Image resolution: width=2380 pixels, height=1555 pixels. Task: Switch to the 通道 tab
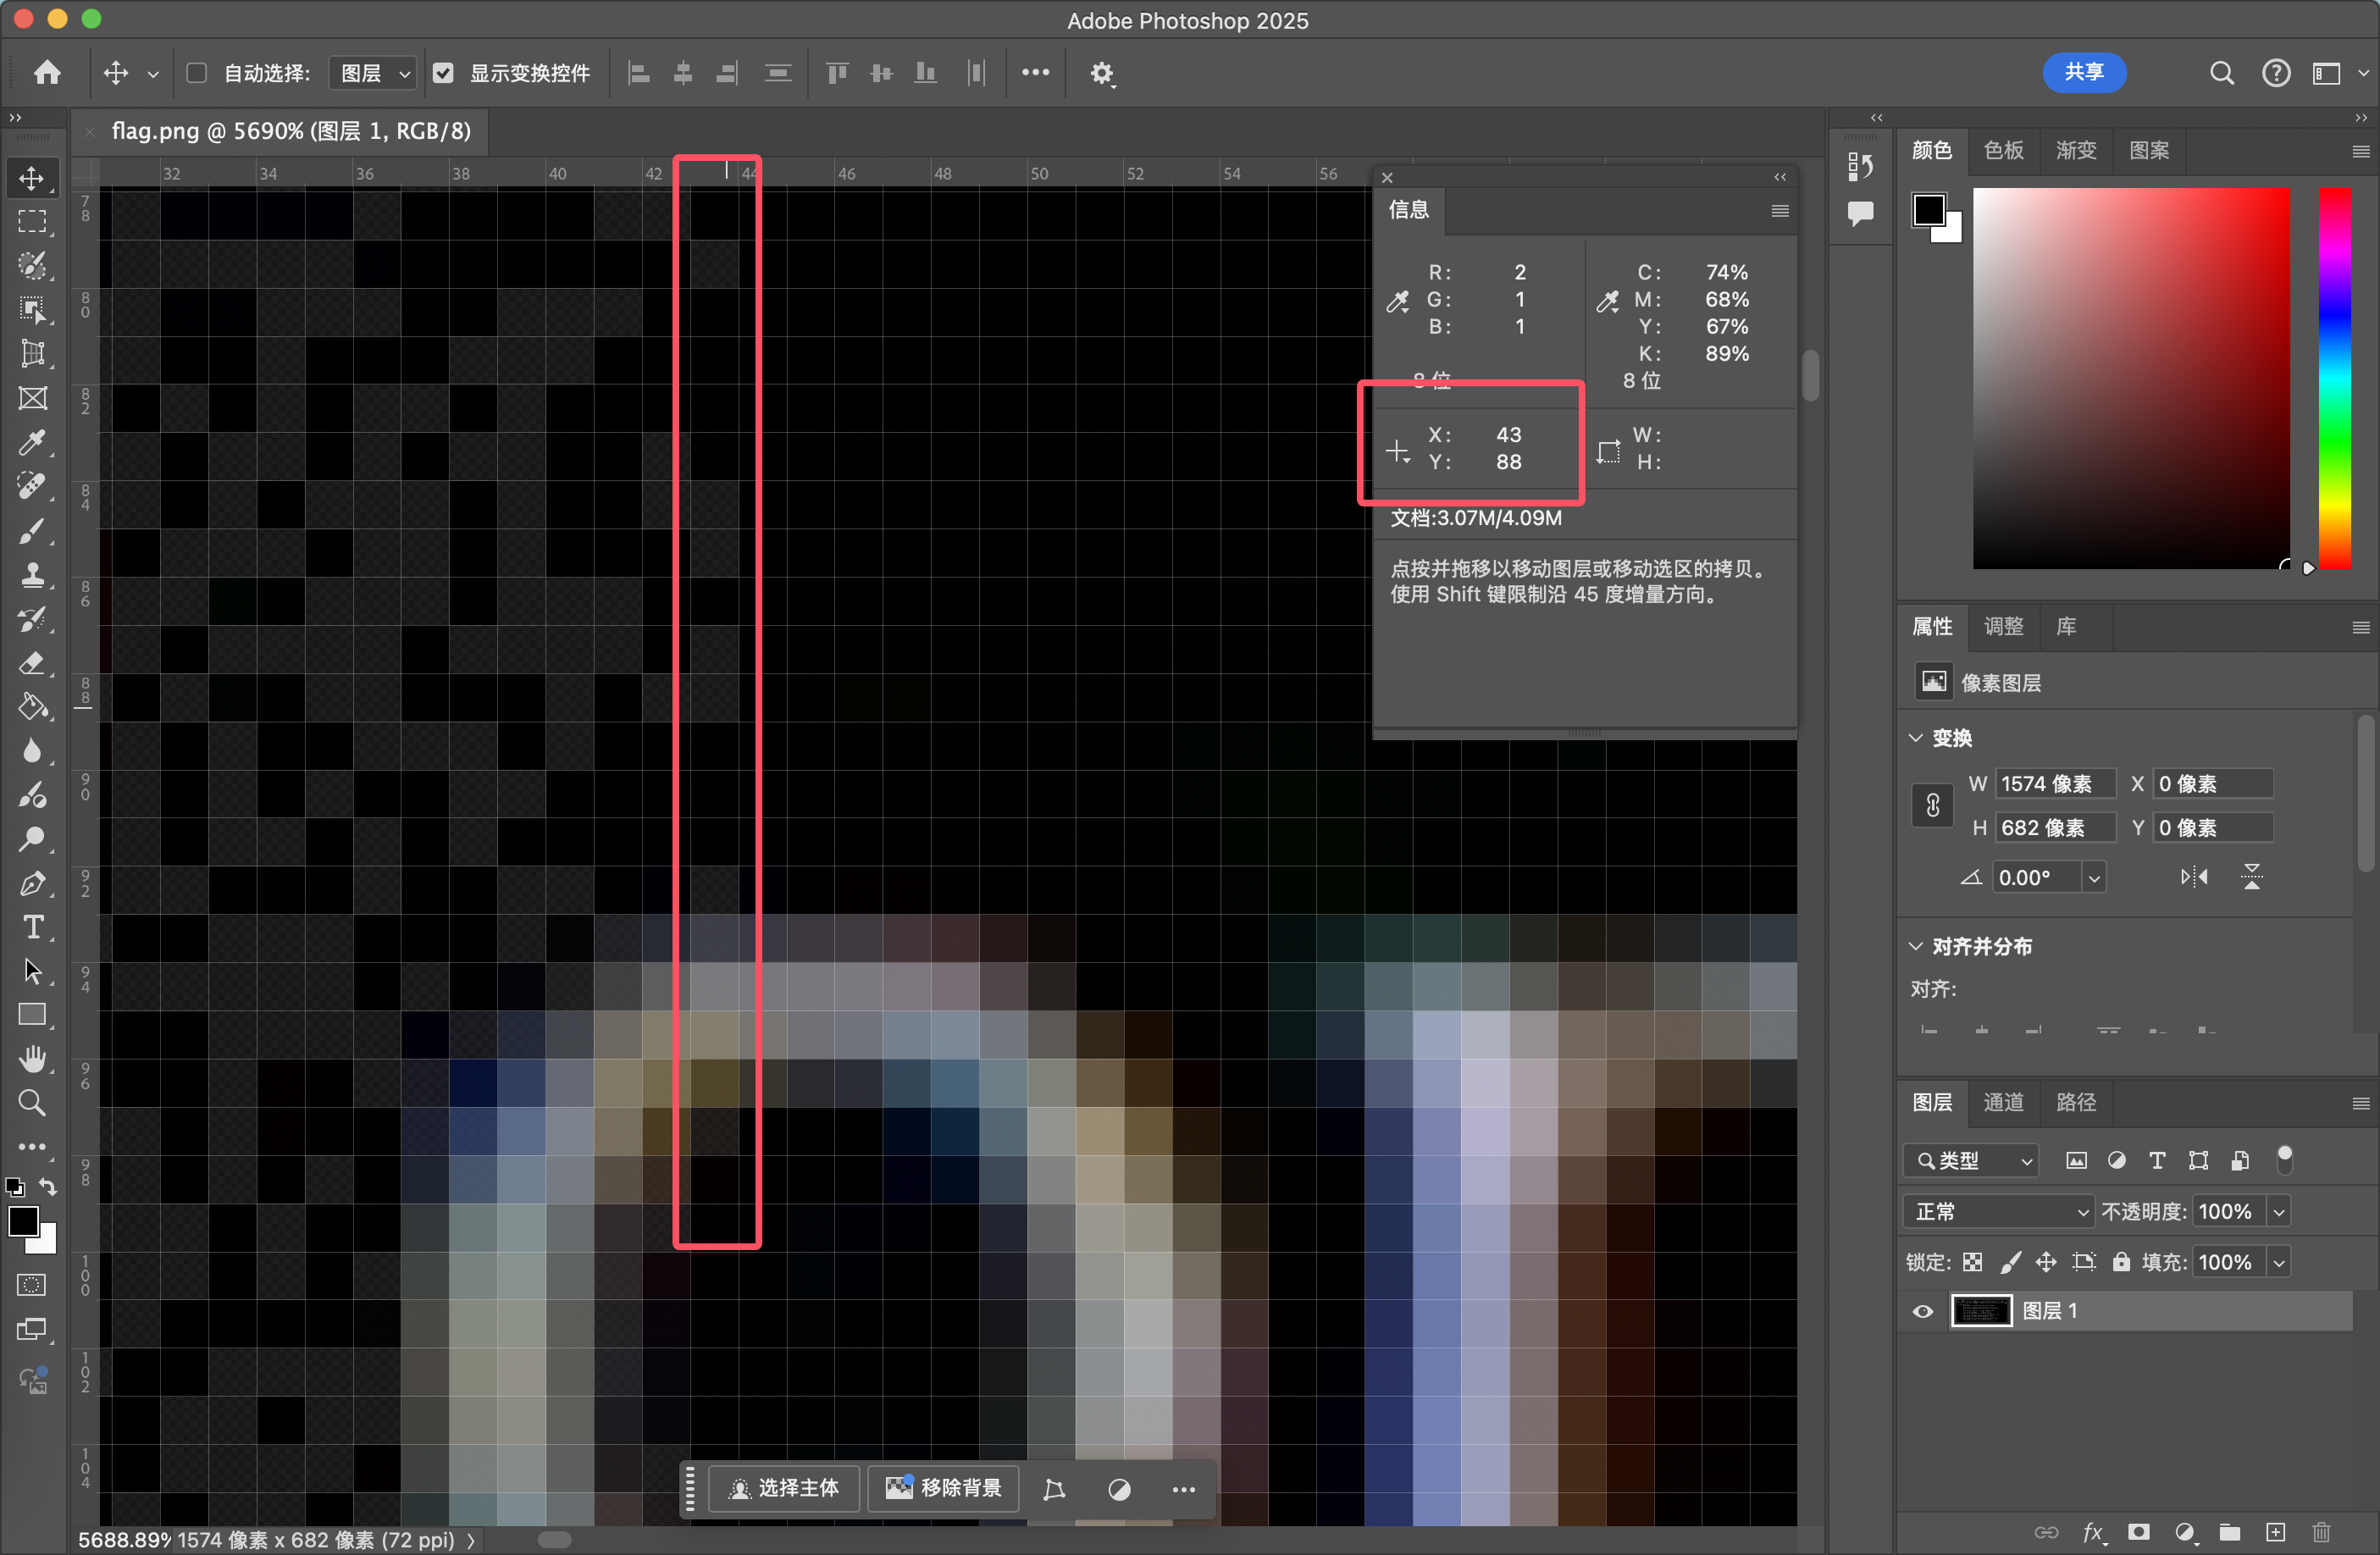click(x=2003, y=1102)
